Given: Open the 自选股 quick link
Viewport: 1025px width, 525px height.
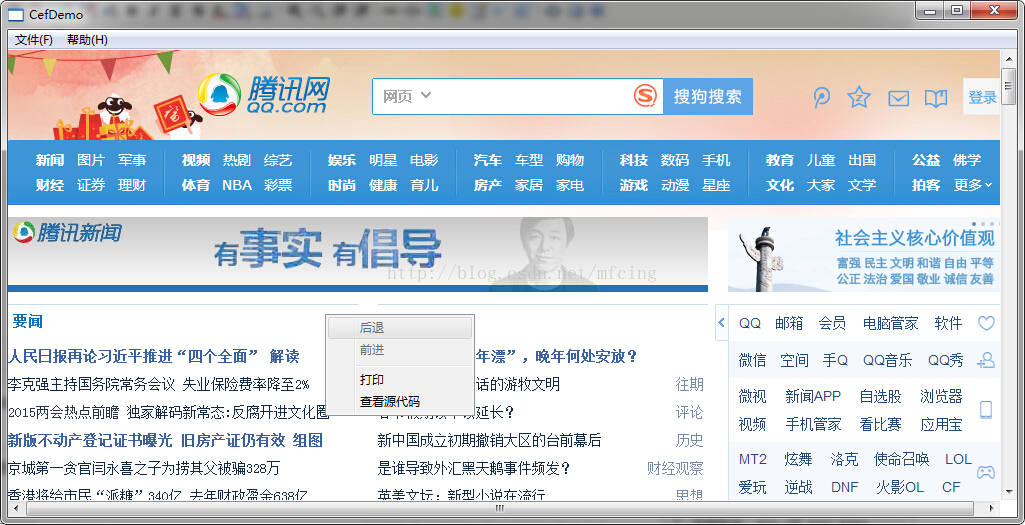Looking at the screenshot, I should (x=881, y=396).
